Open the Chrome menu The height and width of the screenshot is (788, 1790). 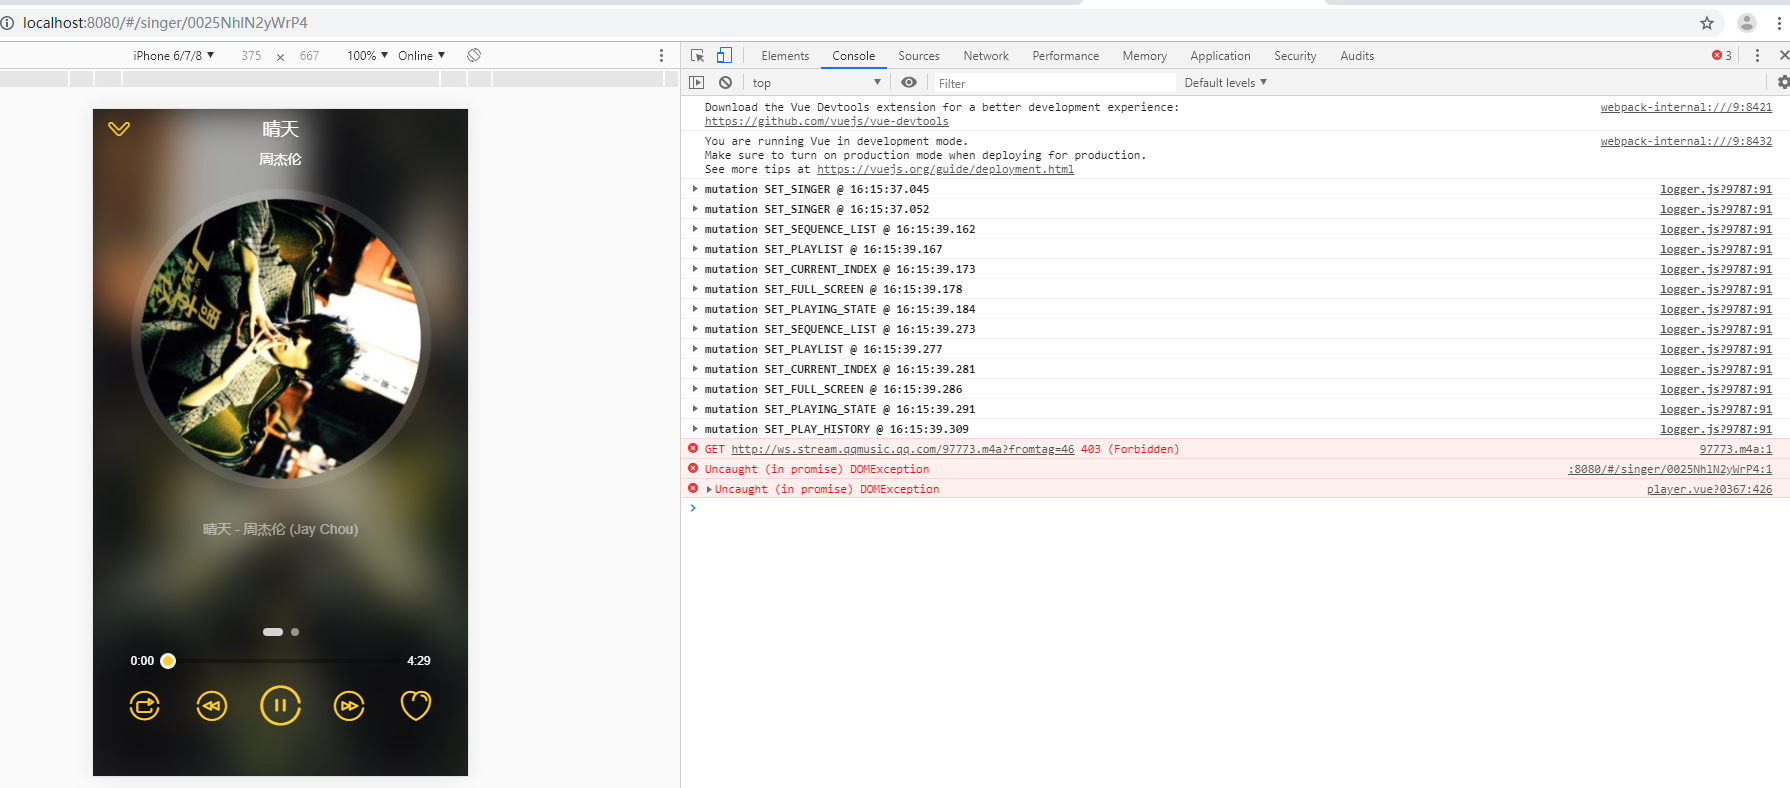point(1780,23)
